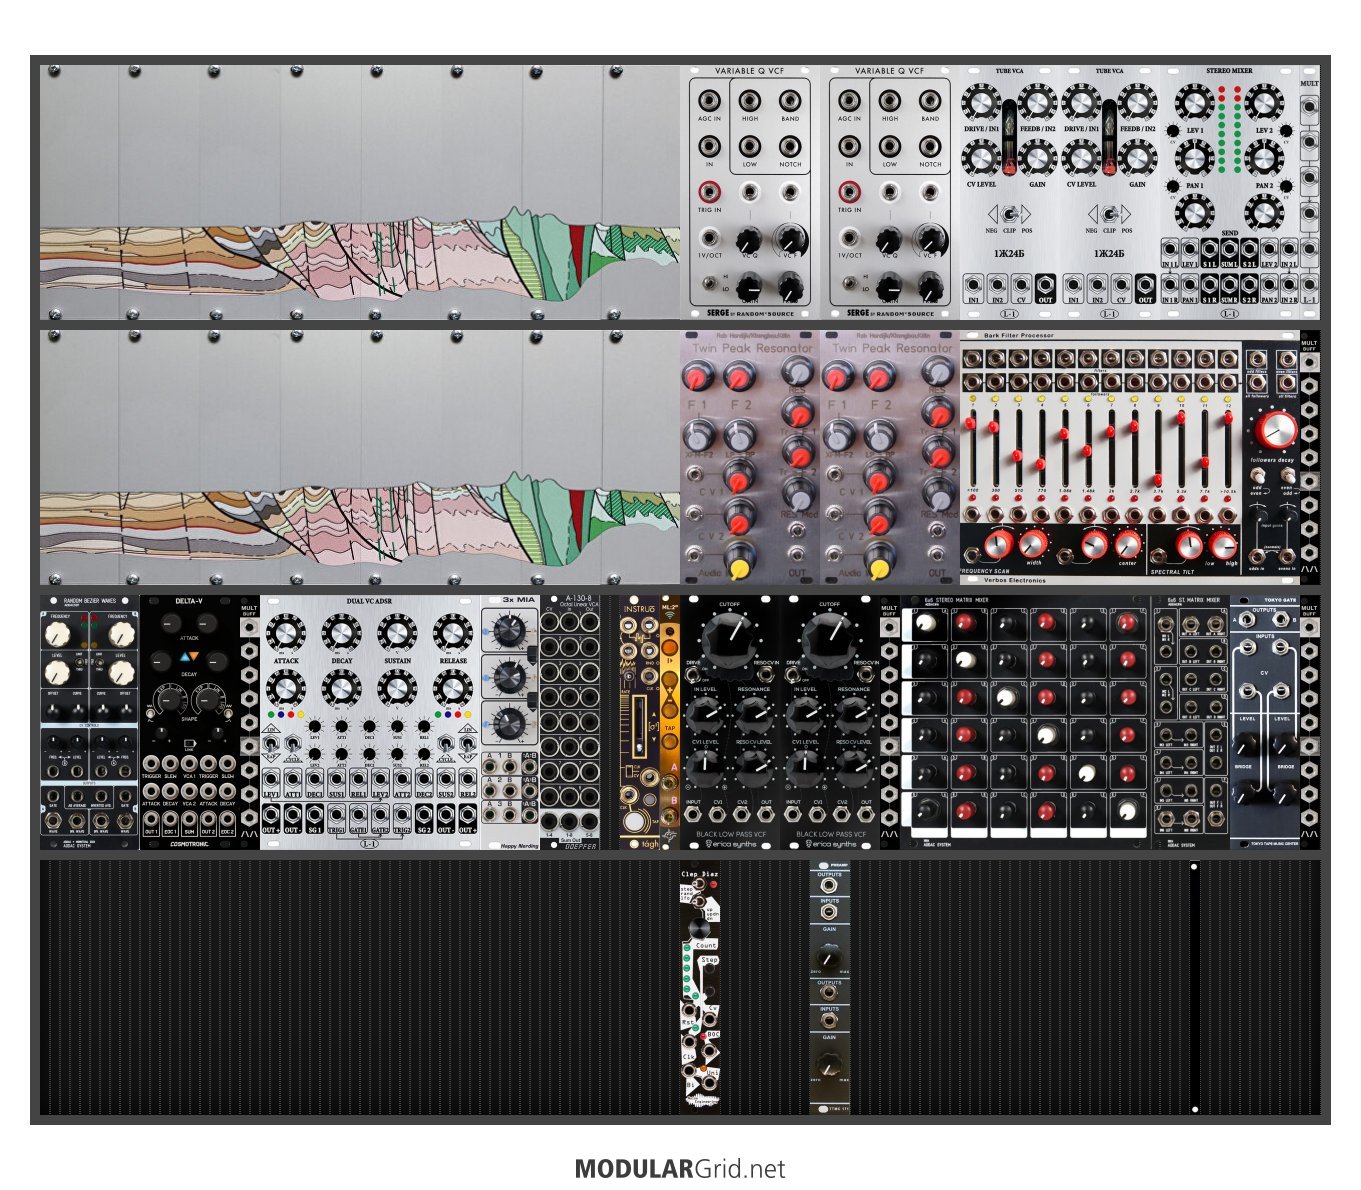The width and height of the screenshot is (1361, 1190).
Task: Click BAND jack on right Variable Q VCF
Action: [x=930, y=101]
